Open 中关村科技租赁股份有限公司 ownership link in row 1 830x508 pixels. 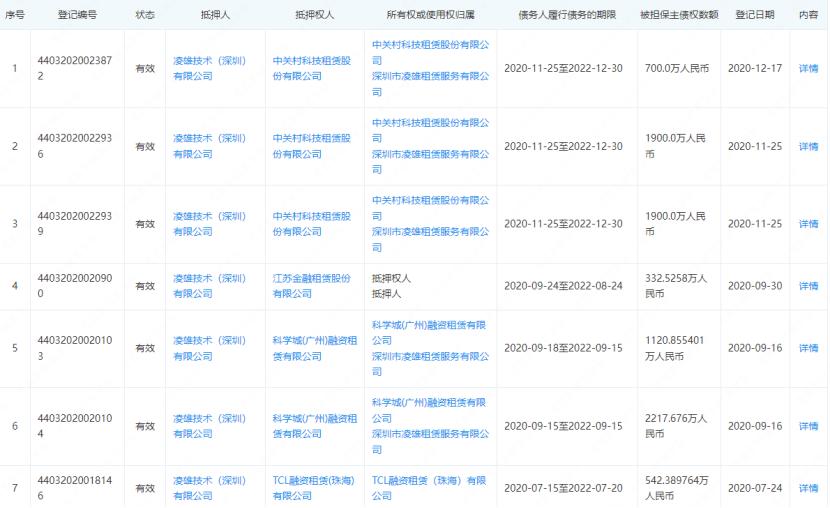click(x=430, y=52)
